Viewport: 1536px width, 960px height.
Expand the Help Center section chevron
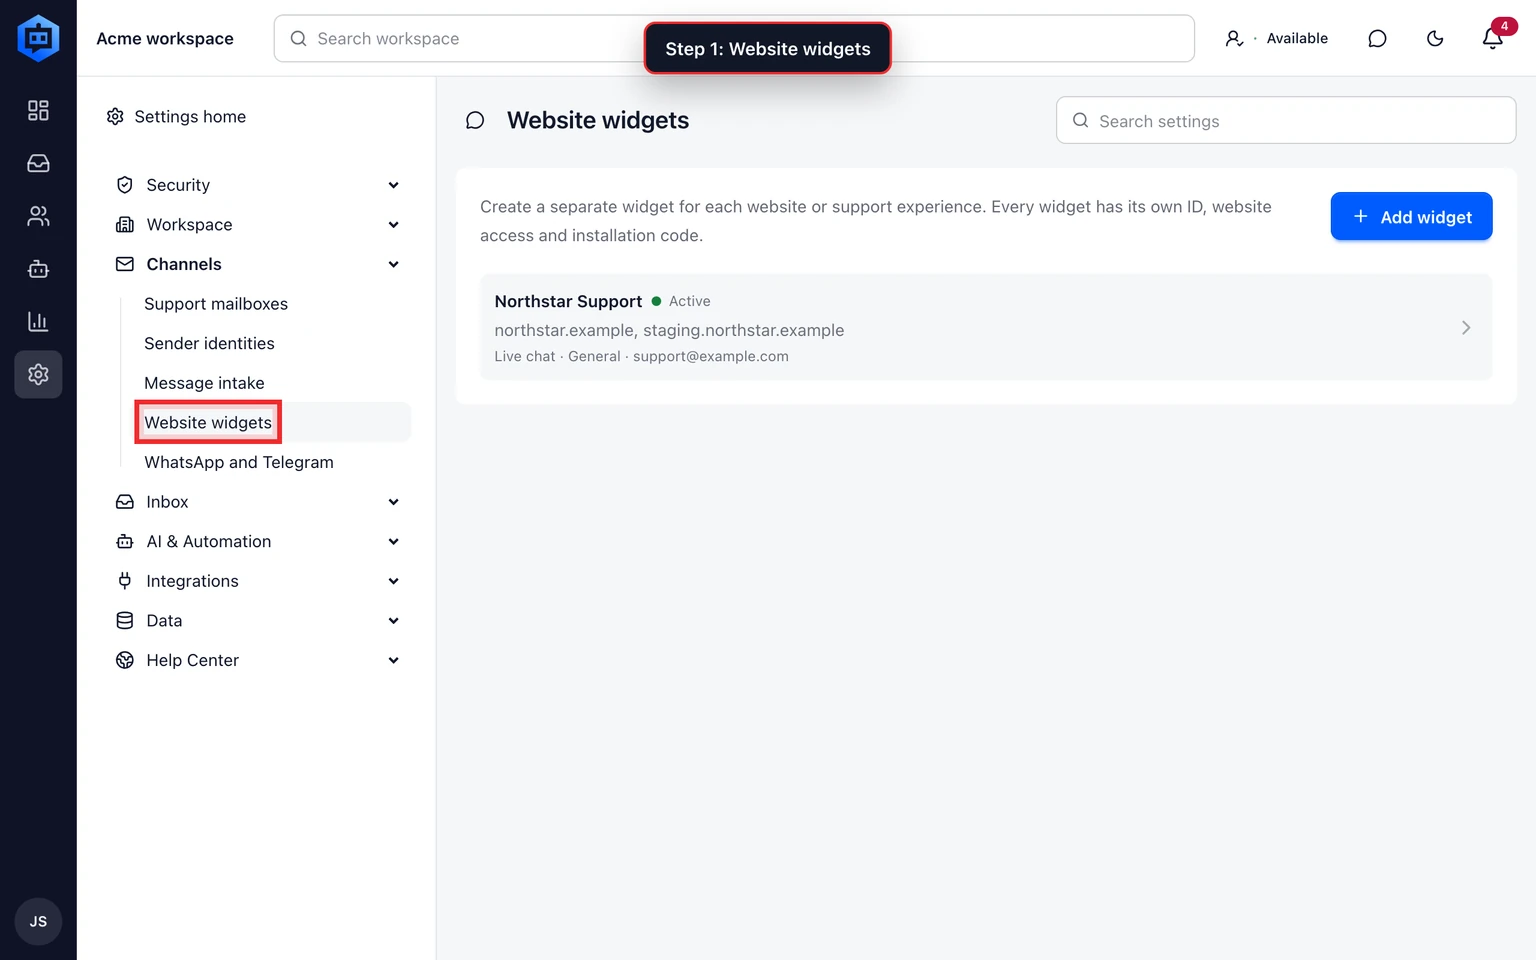pos(394,660)
